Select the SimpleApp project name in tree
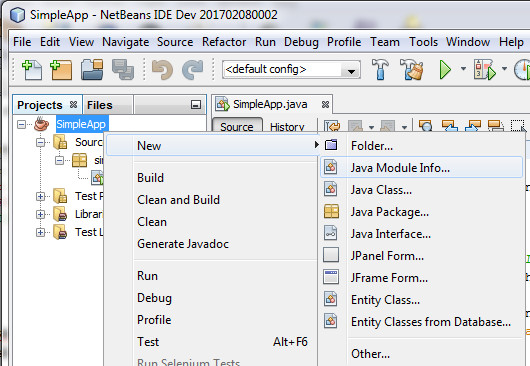Image resolution: width=530 pixels, height=366 pixels. (81, 124)
